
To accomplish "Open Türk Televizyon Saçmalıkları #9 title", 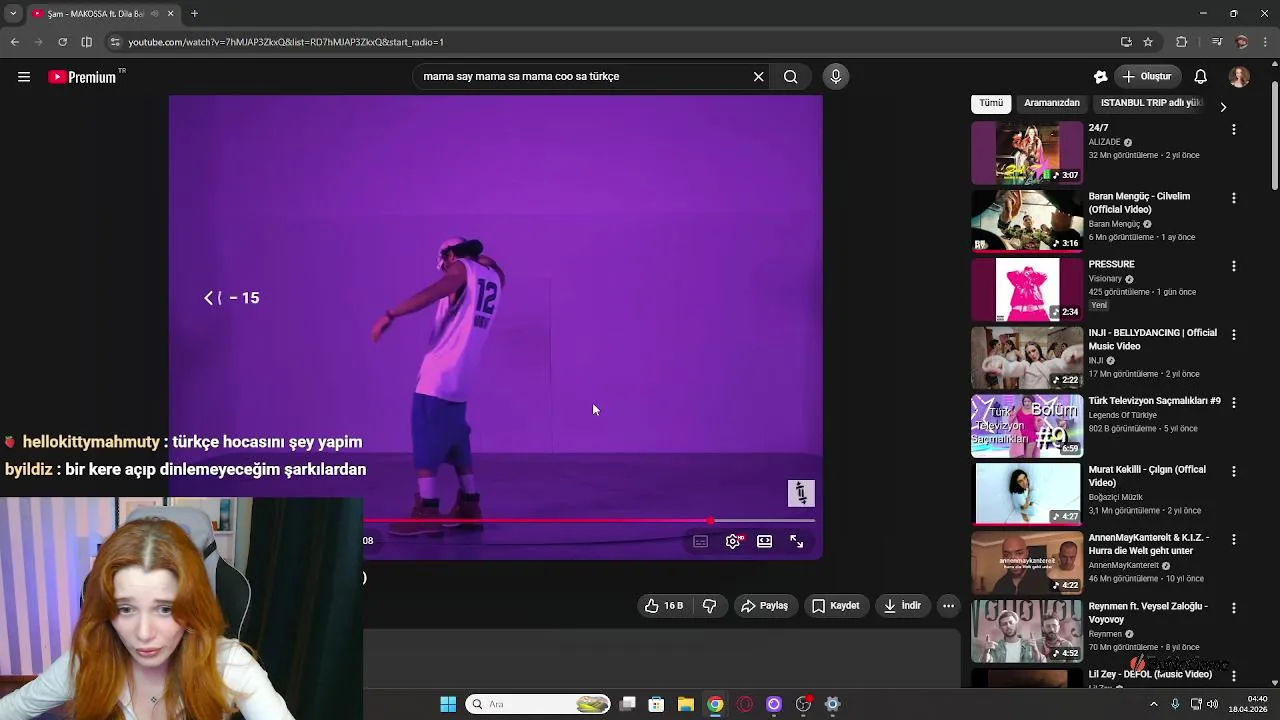I will 1154,401.
